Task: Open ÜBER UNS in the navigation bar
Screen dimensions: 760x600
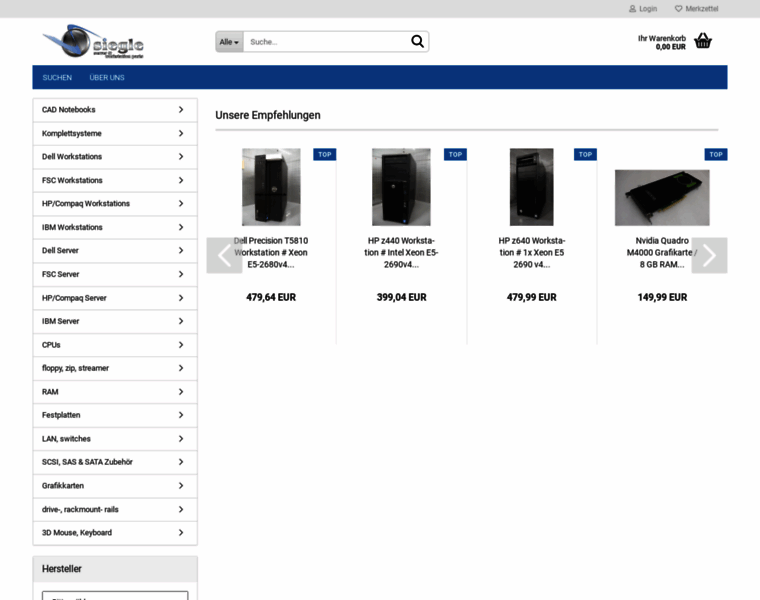Action: click(107, 78)
